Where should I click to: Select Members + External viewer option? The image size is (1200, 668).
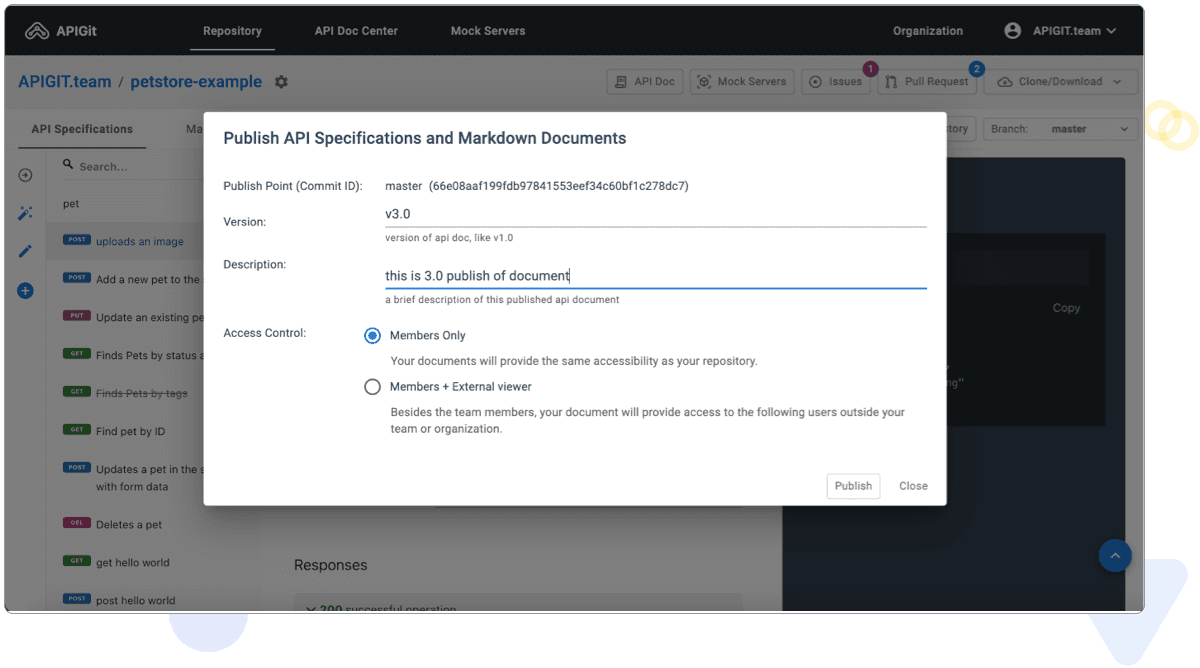pos(373,387)
